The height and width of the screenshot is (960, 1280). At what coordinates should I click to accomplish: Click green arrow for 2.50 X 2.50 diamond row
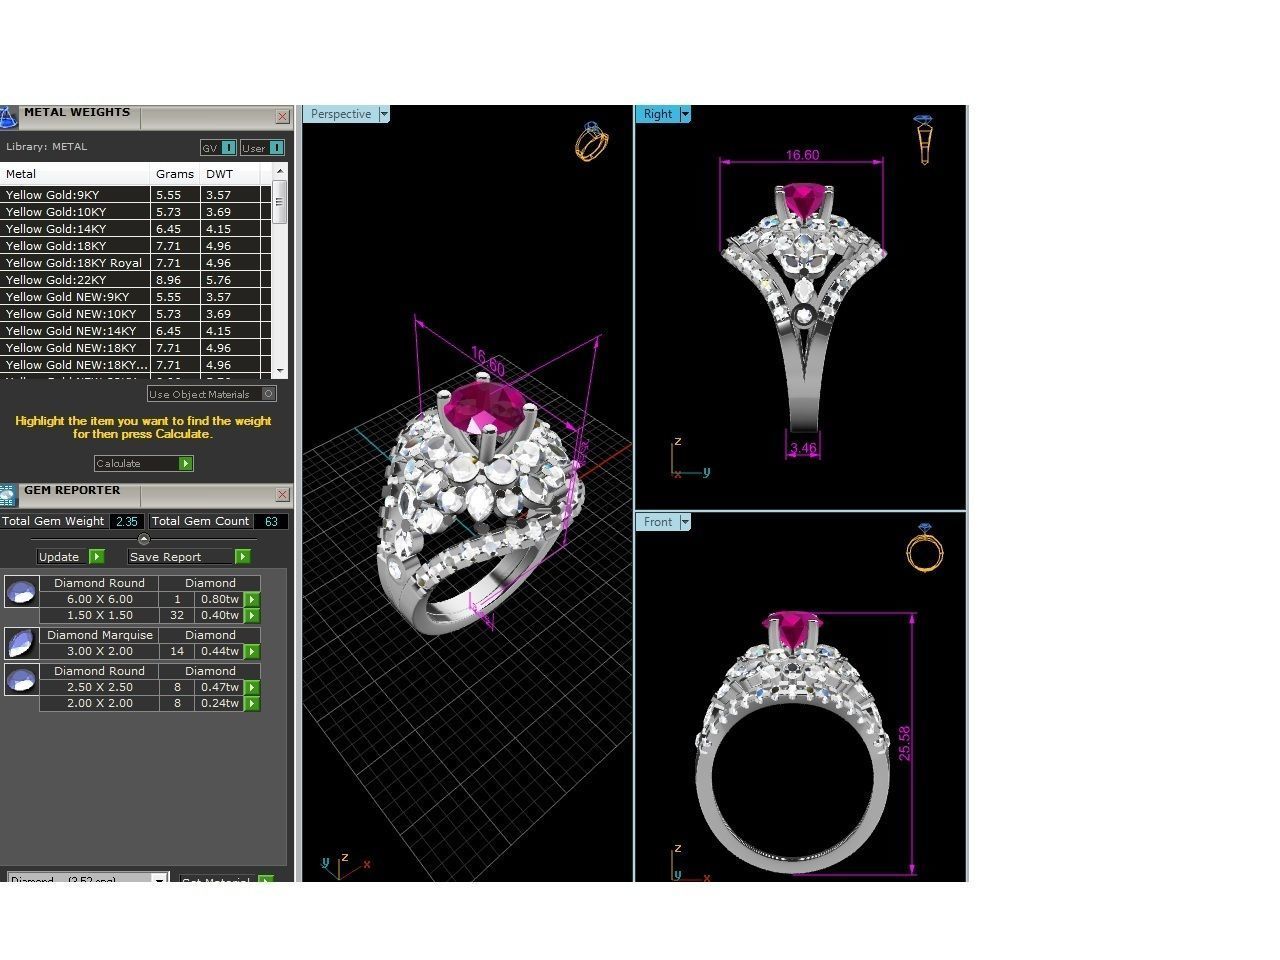(252, 687)
